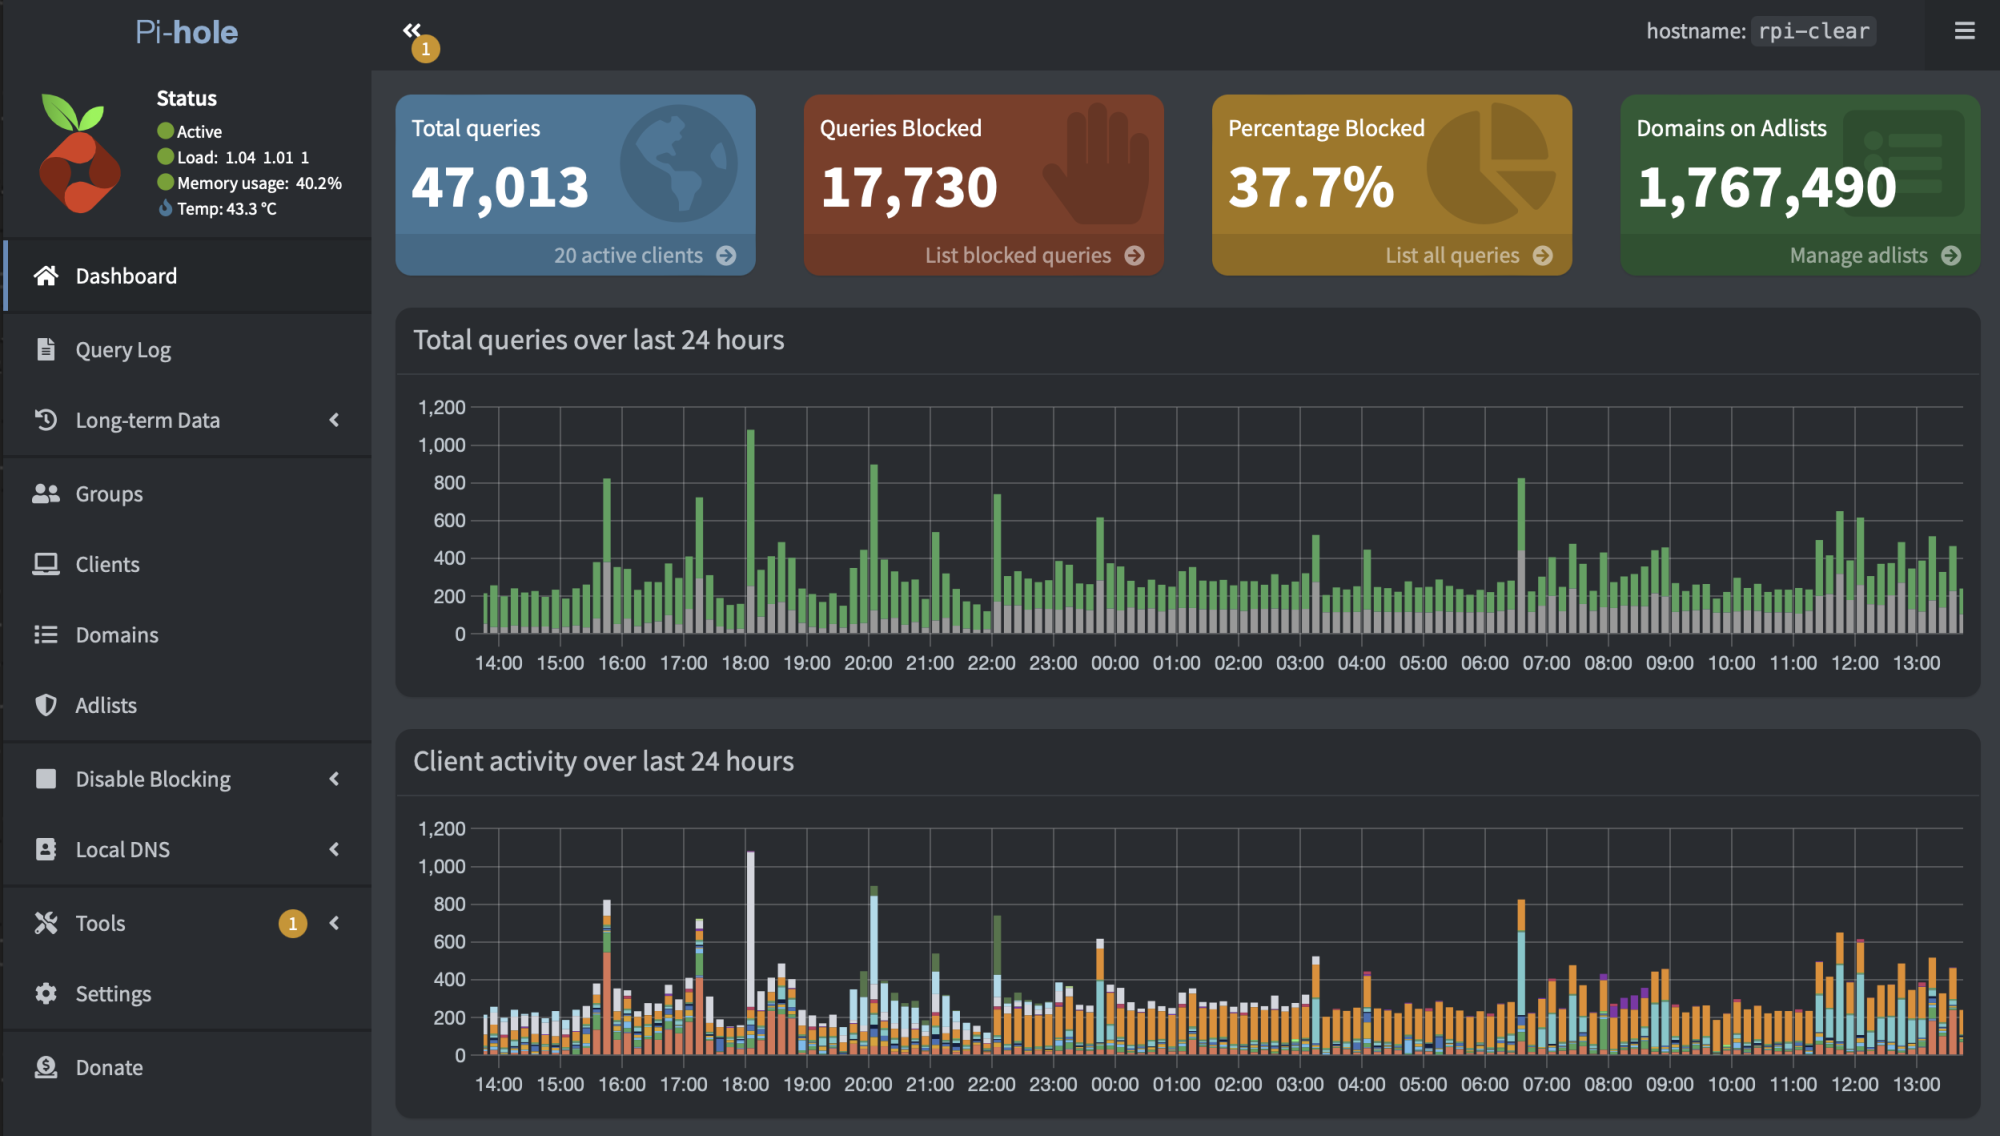The height and width of the screenshot is (1136, 2000).
Task: Expand the Long-term Data submenu chevron
Action: (x=334, y=420)
